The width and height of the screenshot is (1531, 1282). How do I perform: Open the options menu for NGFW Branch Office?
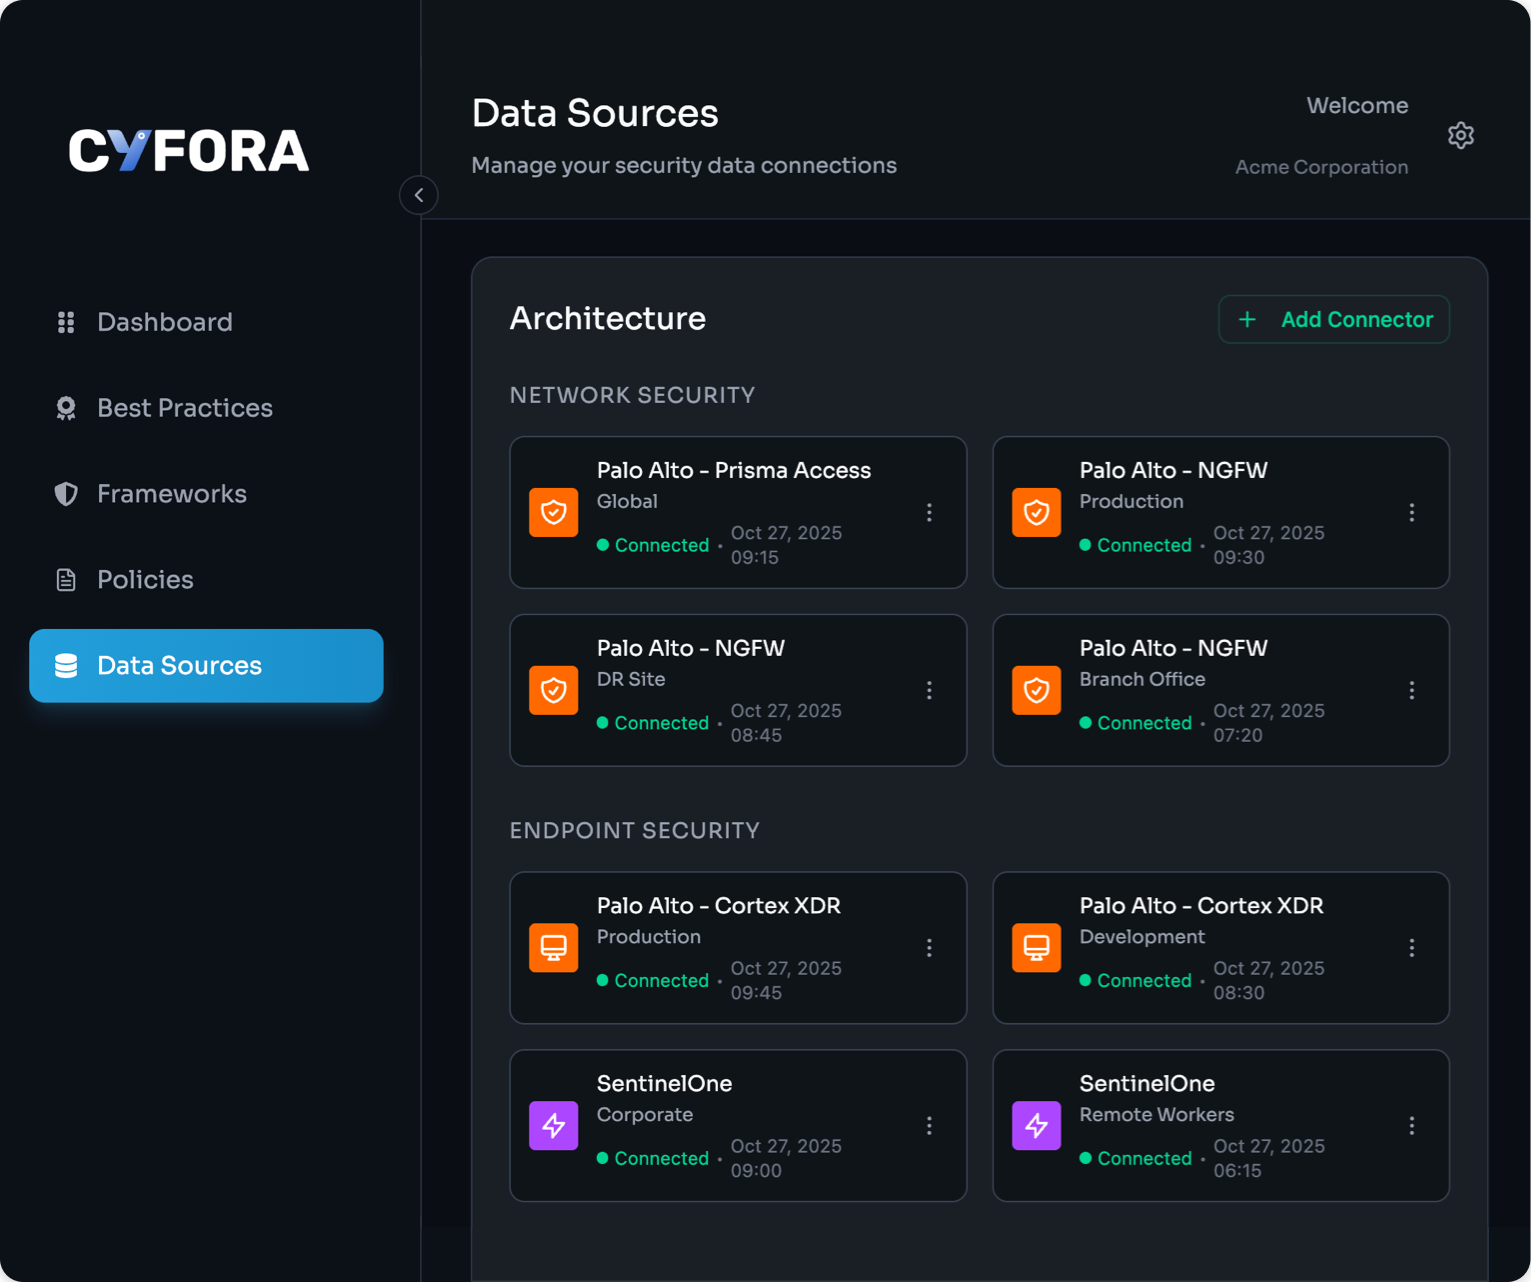pyautogui.click(x=1412, y=690)
